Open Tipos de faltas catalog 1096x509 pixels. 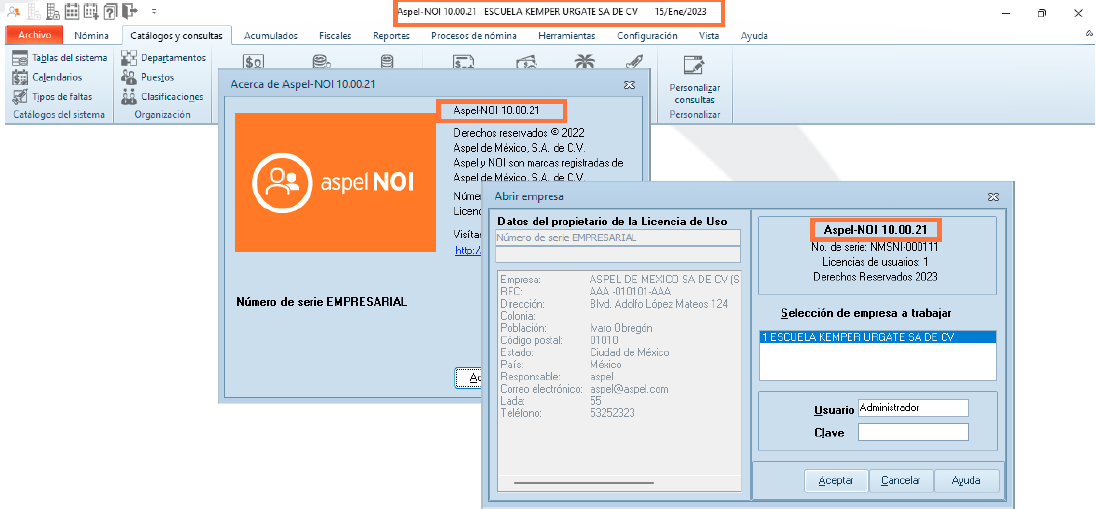tap(52, 96)
